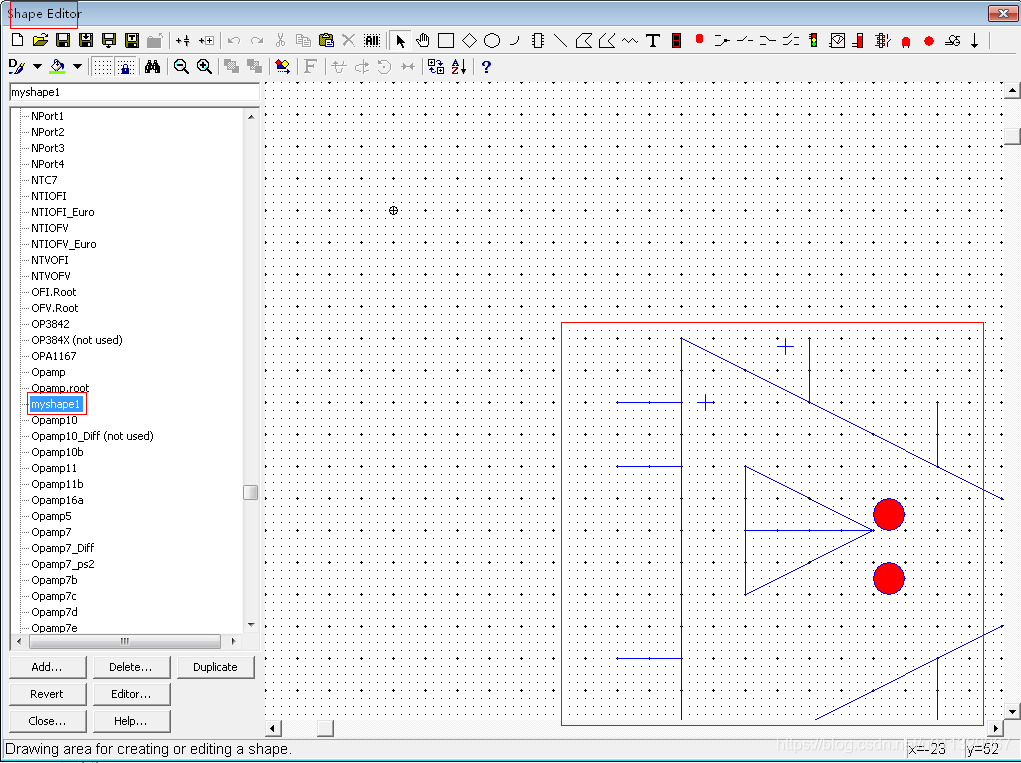This screenshot has height=763, width=1021.
Task: Select the arrow pointer tool
Action: (x=400, y=40)
